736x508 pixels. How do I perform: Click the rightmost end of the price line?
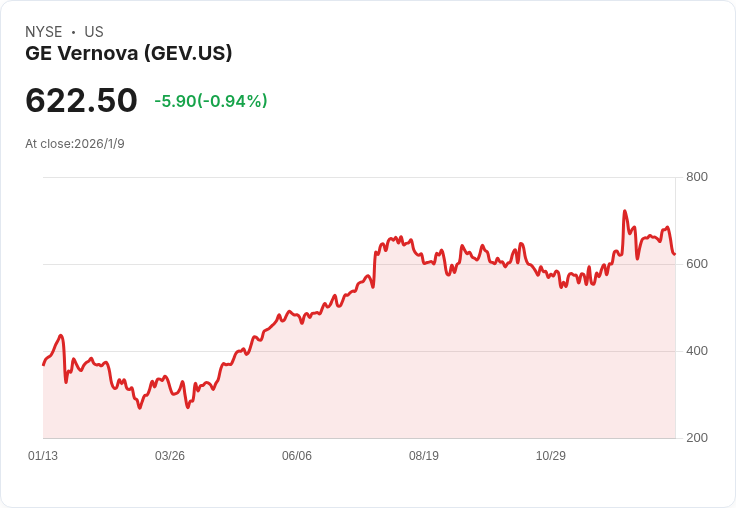point(675,254)
